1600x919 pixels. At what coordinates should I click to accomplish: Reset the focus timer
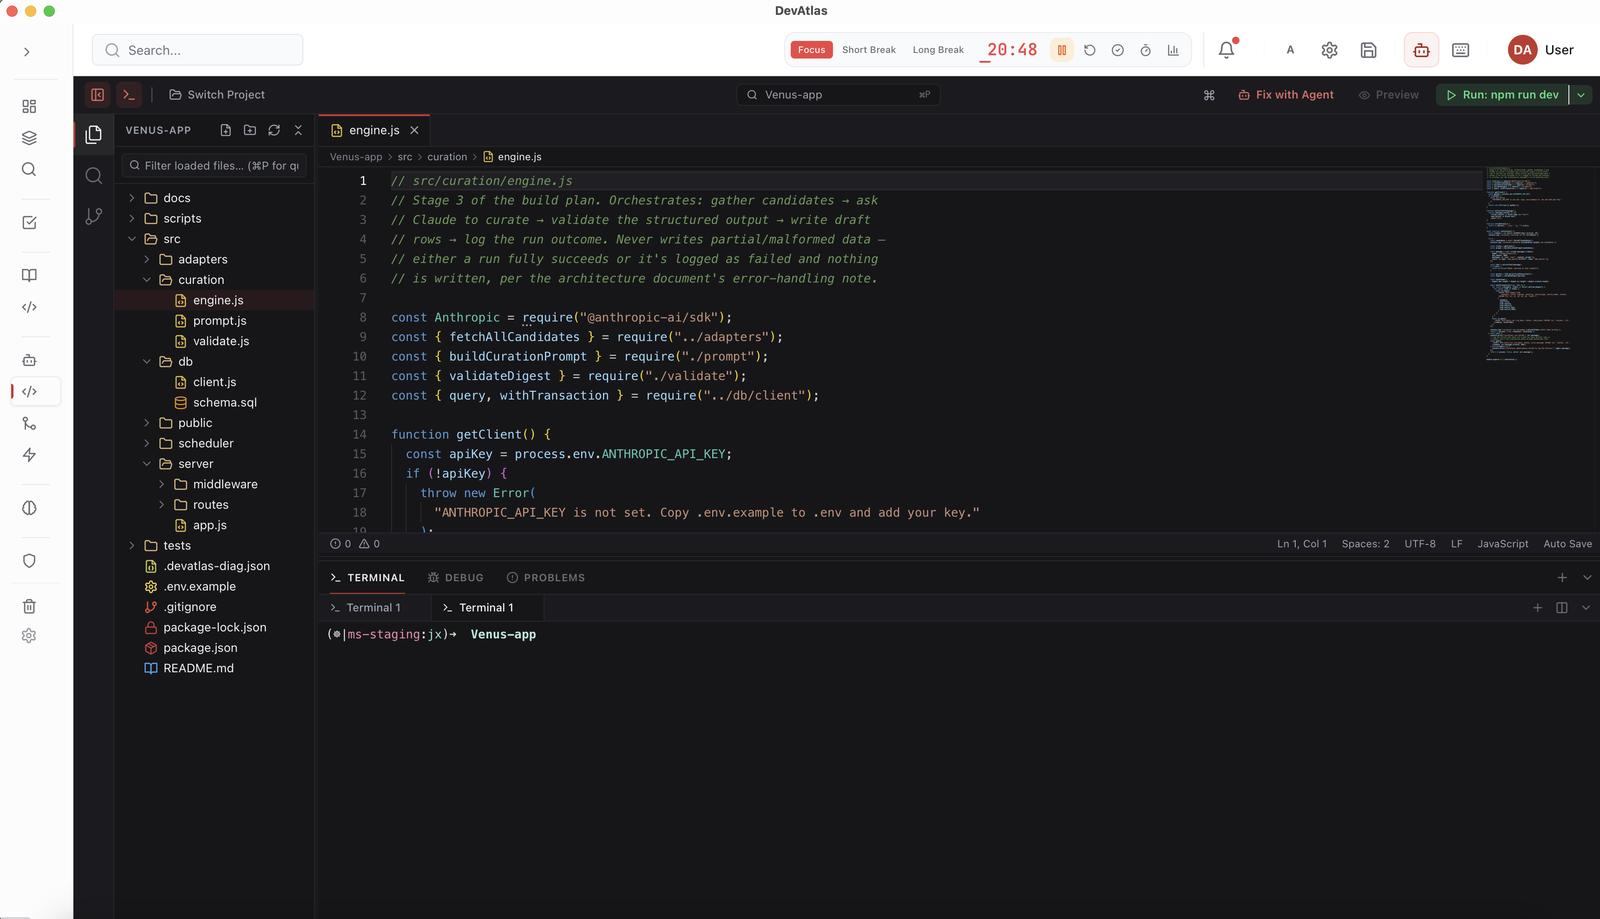coord(1090,50)
